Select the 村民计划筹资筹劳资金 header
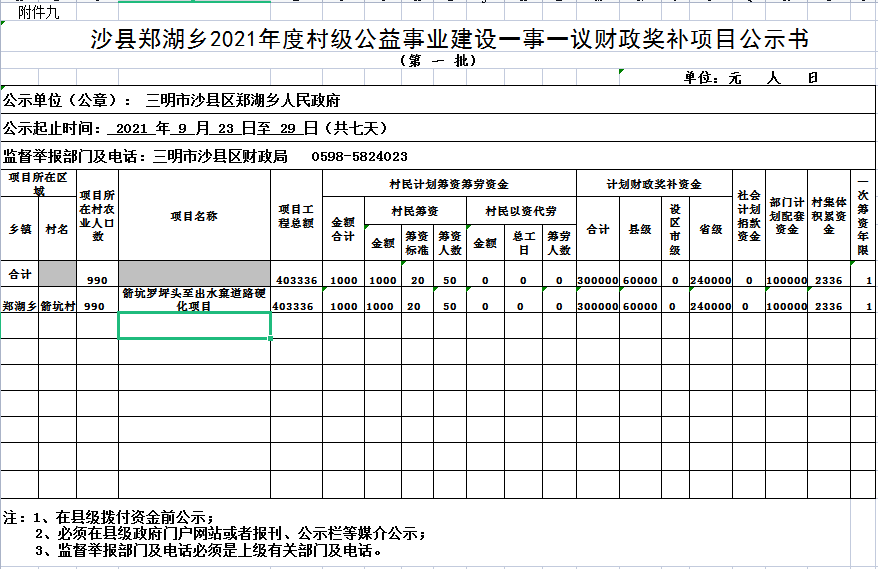This screenshot has height=569, width=878. point(449,184)
